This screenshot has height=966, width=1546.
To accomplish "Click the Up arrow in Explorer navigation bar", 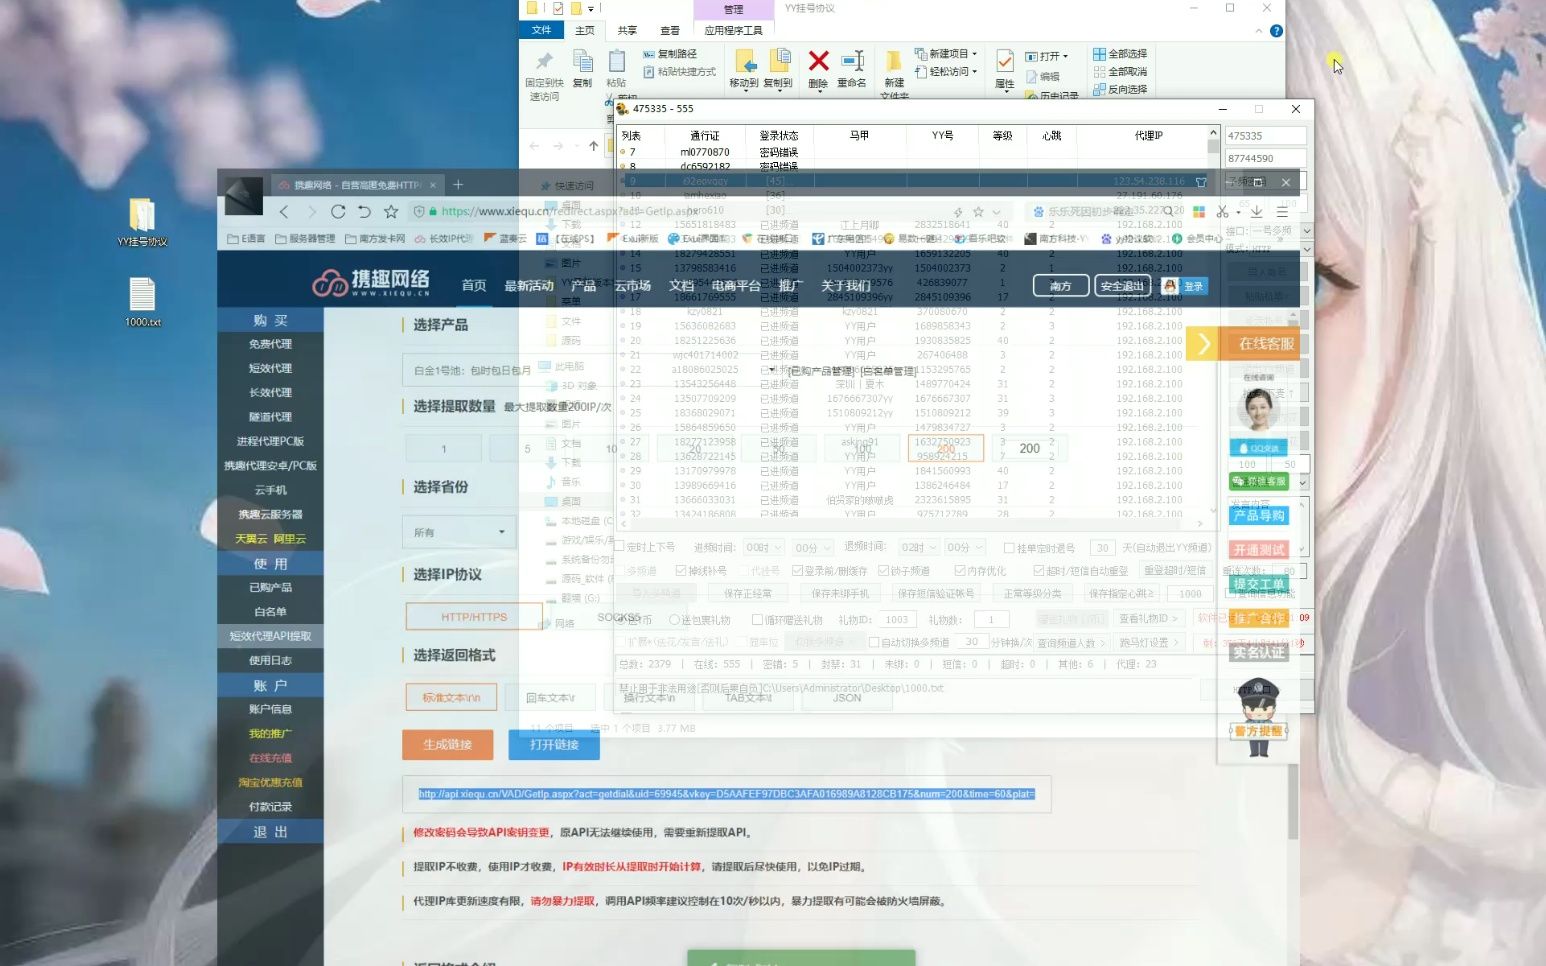I will [x=593, y=146].
